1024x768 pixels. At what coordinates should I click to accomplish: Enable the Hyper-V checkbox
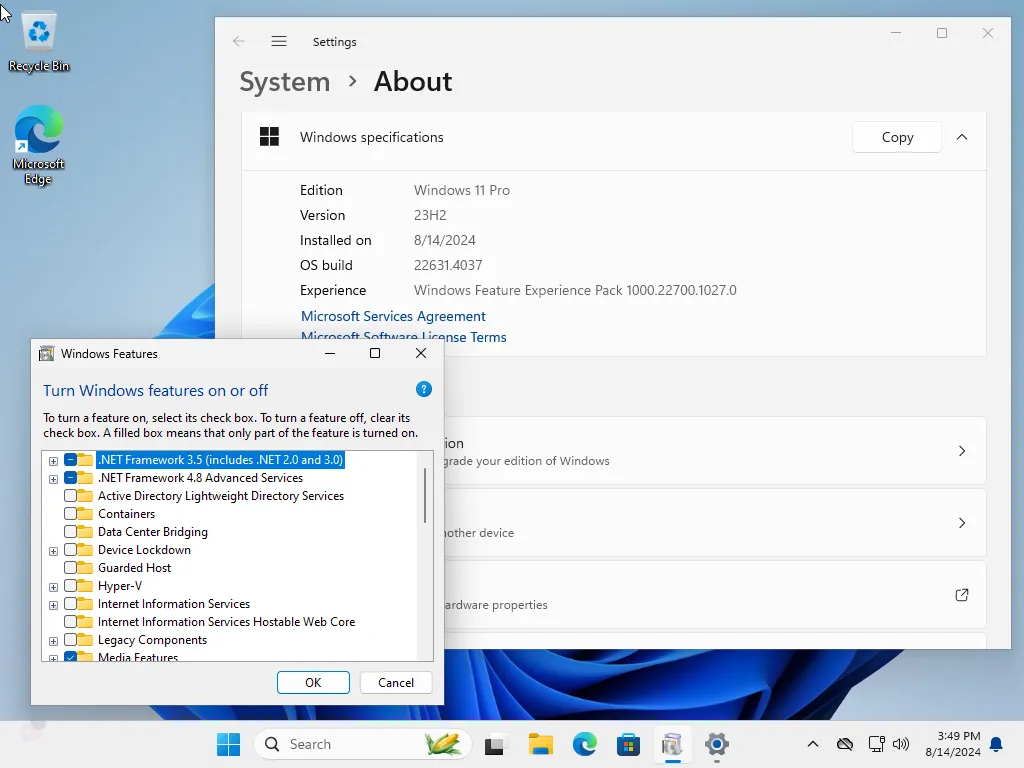coord(71,586)
